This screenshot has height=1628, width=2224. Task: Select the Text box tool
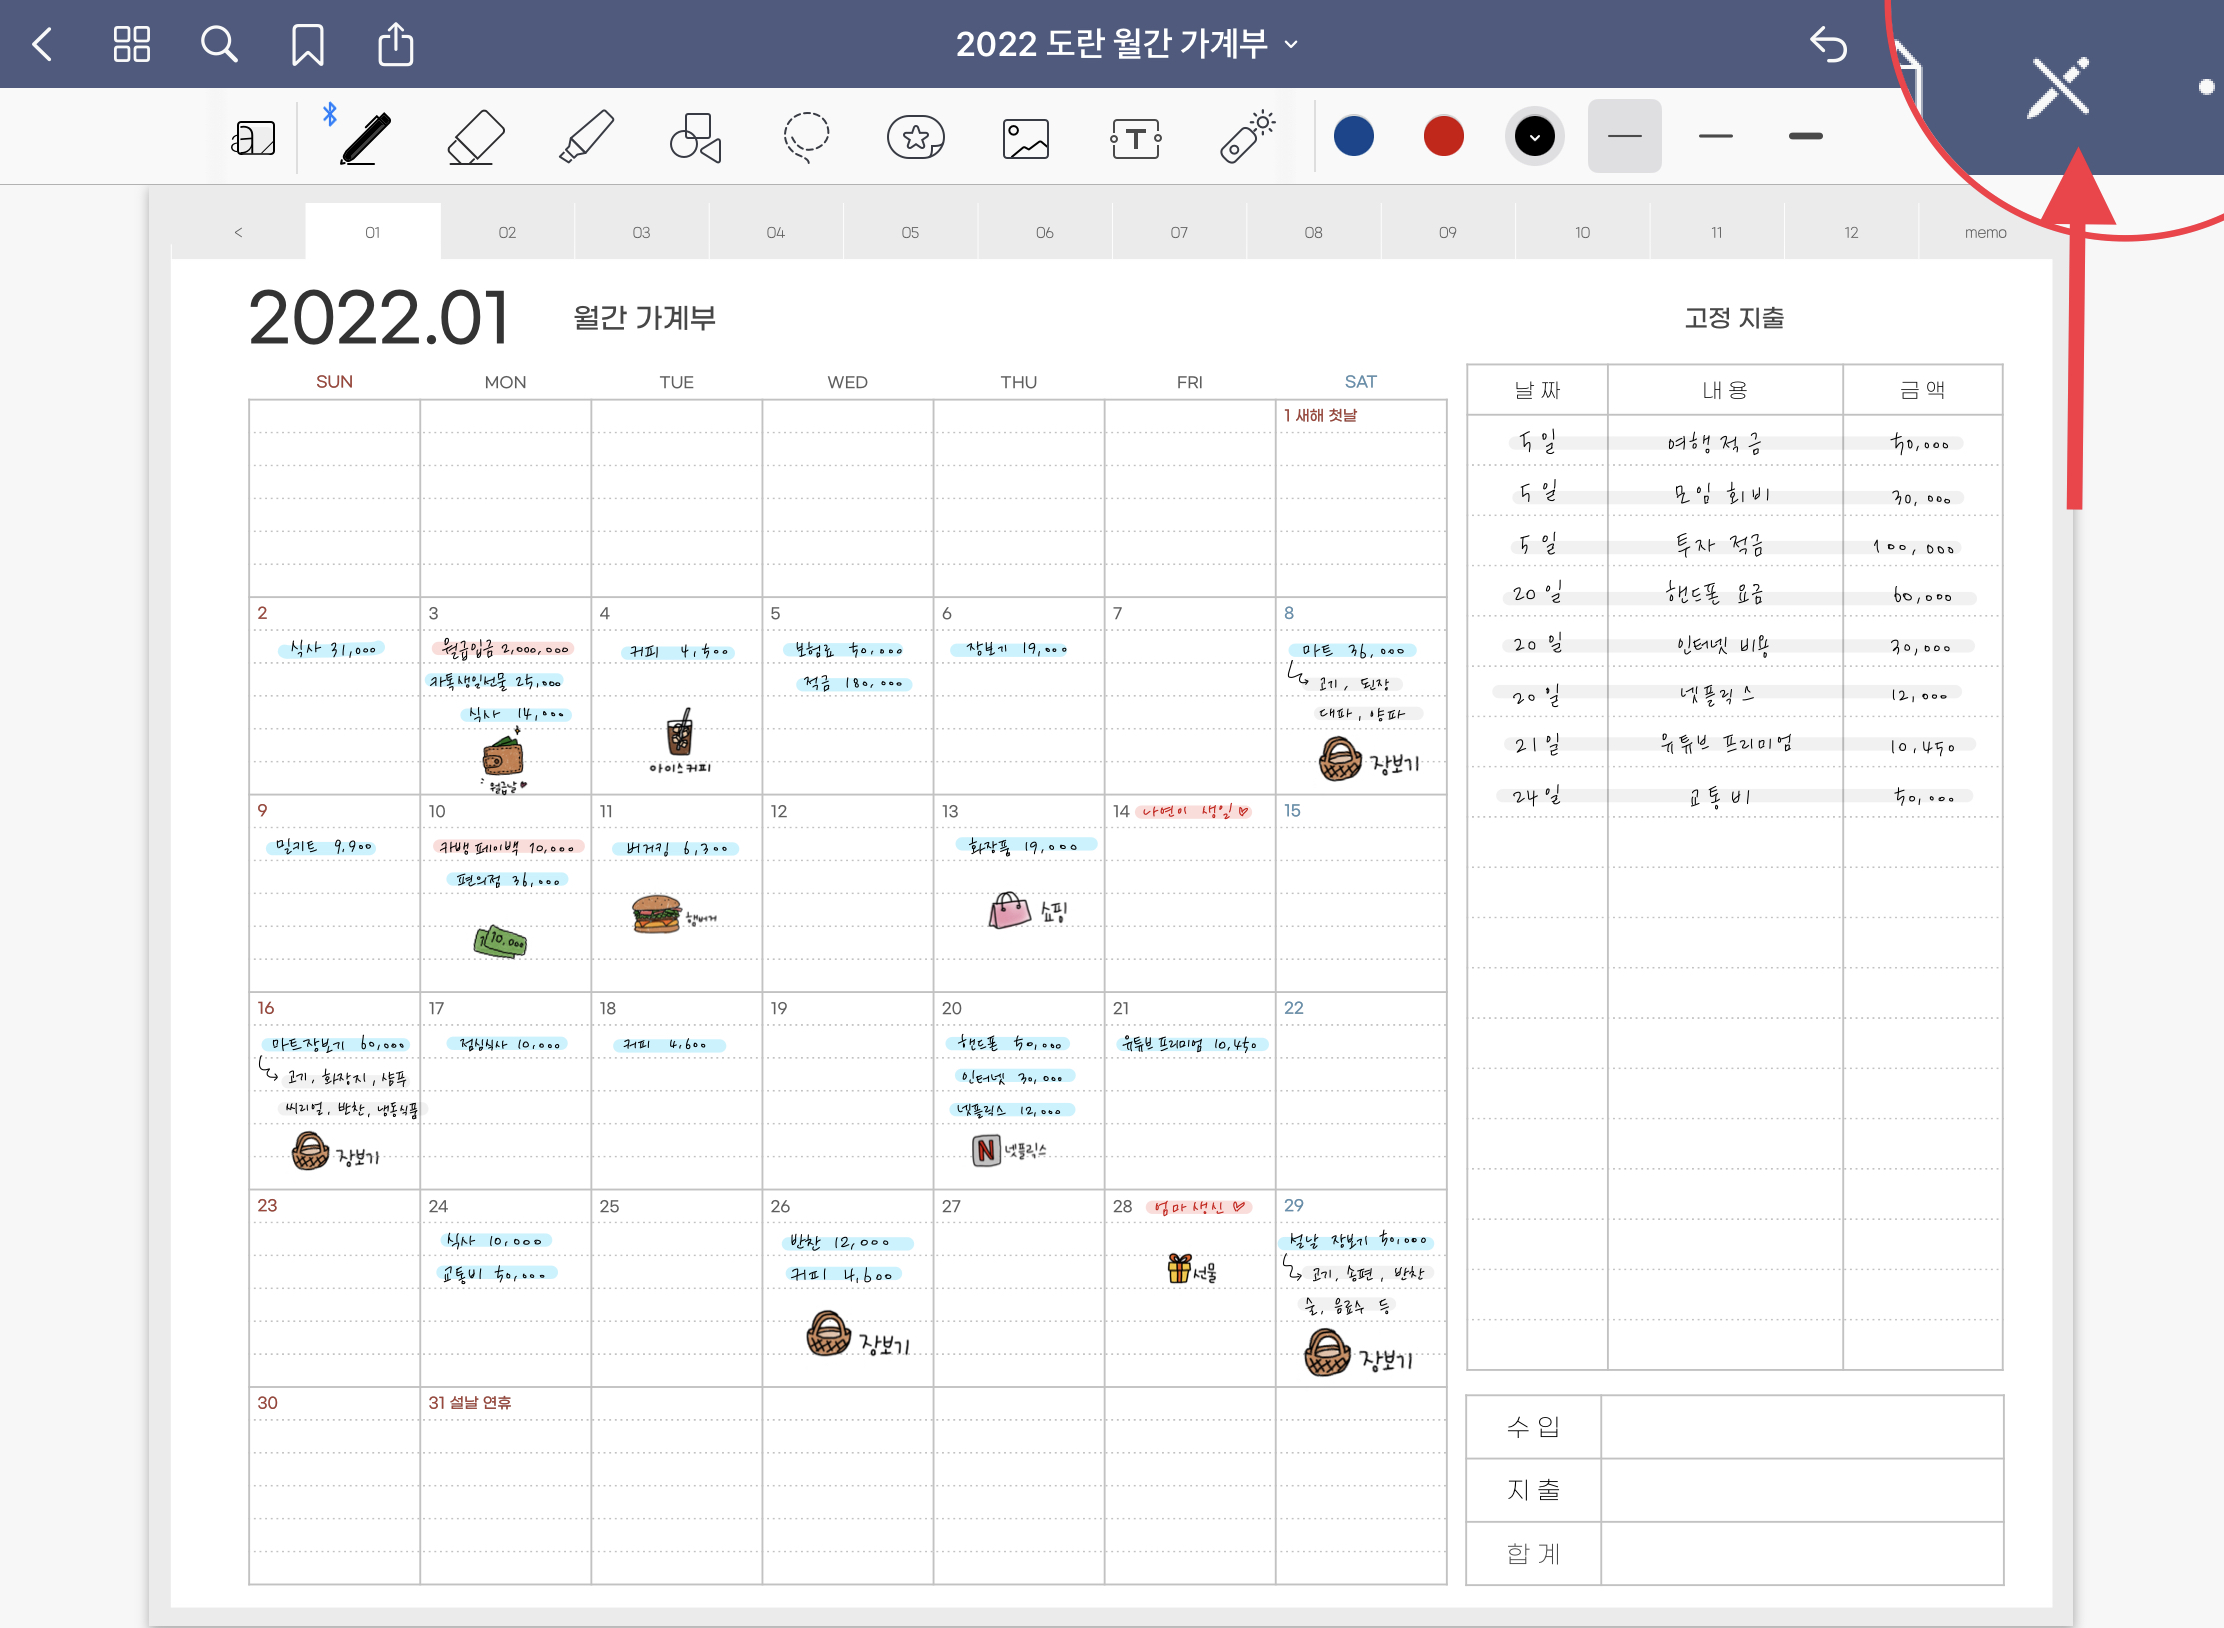[1136, 138]
